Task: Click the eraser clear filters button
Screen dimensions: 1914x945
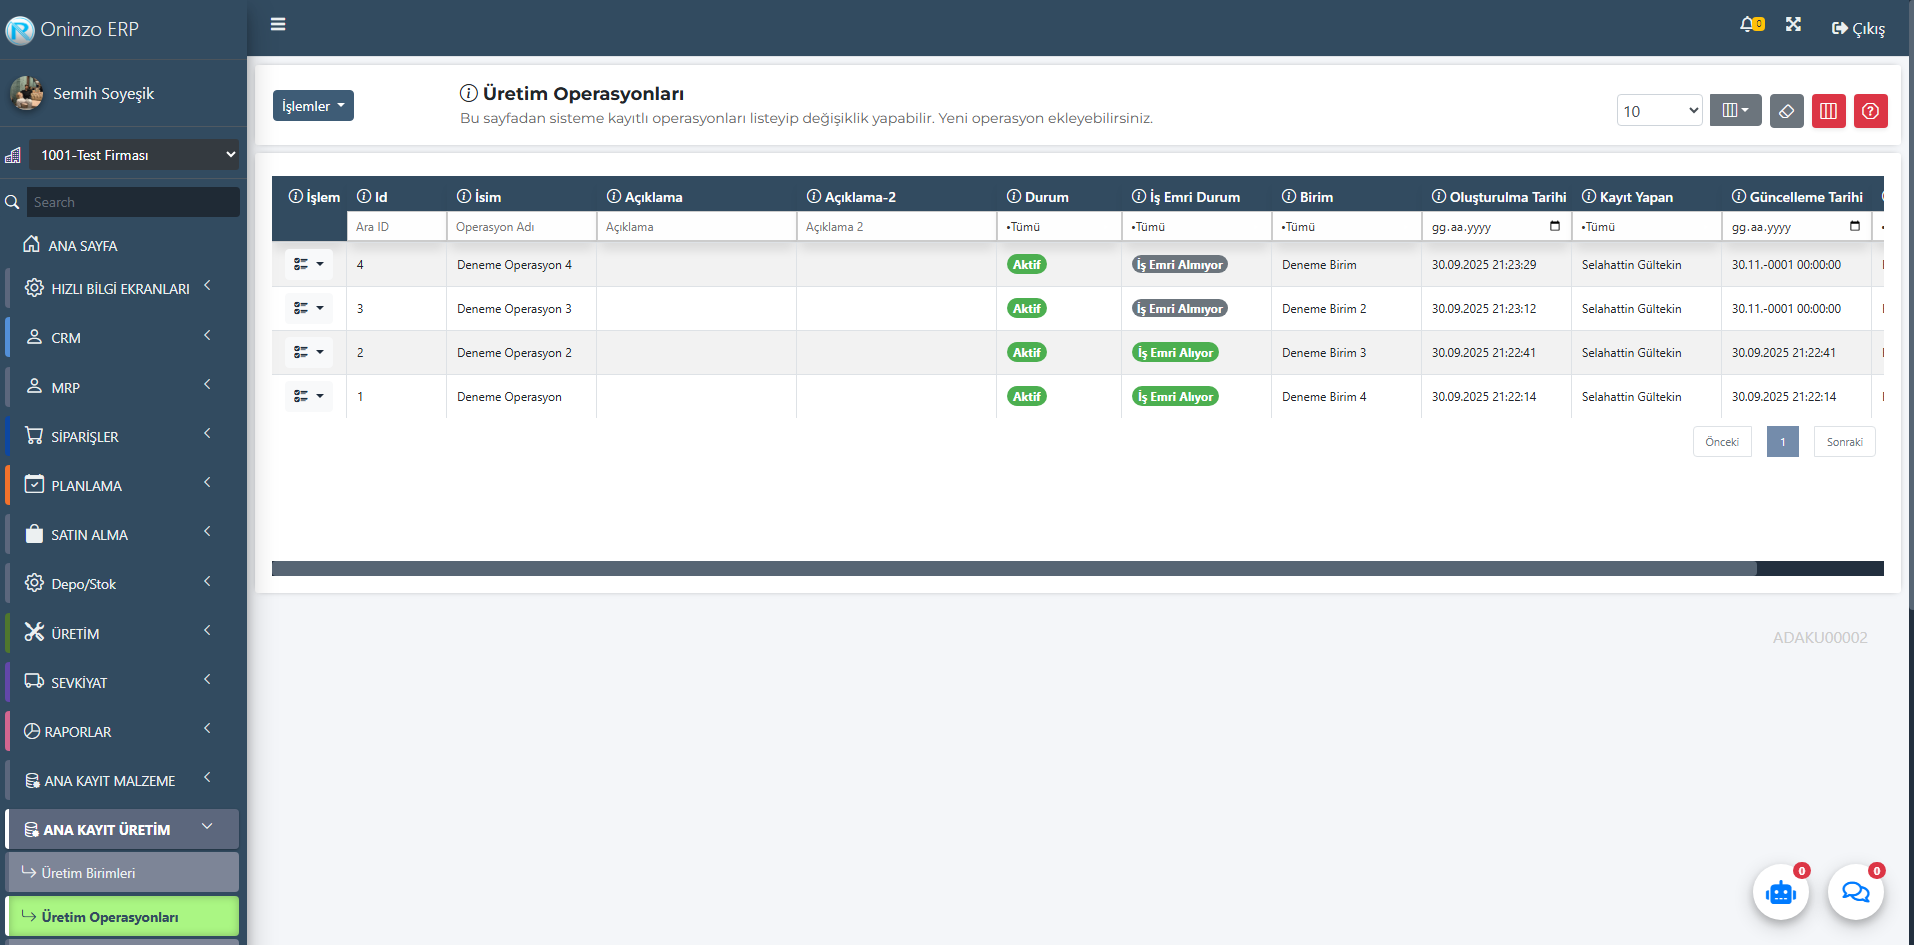Action: point(1786,111)
